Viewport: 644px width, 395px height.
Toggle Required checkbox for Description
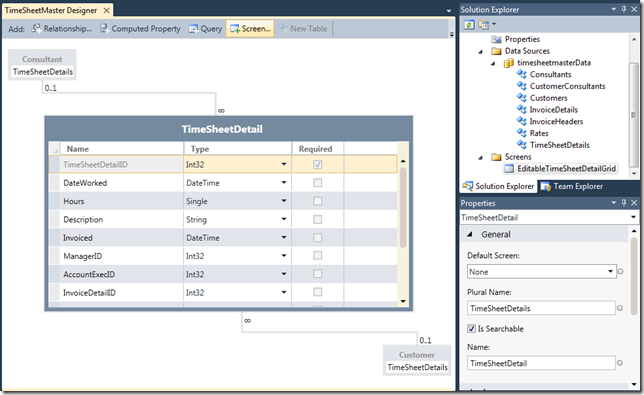coord(317,219)
